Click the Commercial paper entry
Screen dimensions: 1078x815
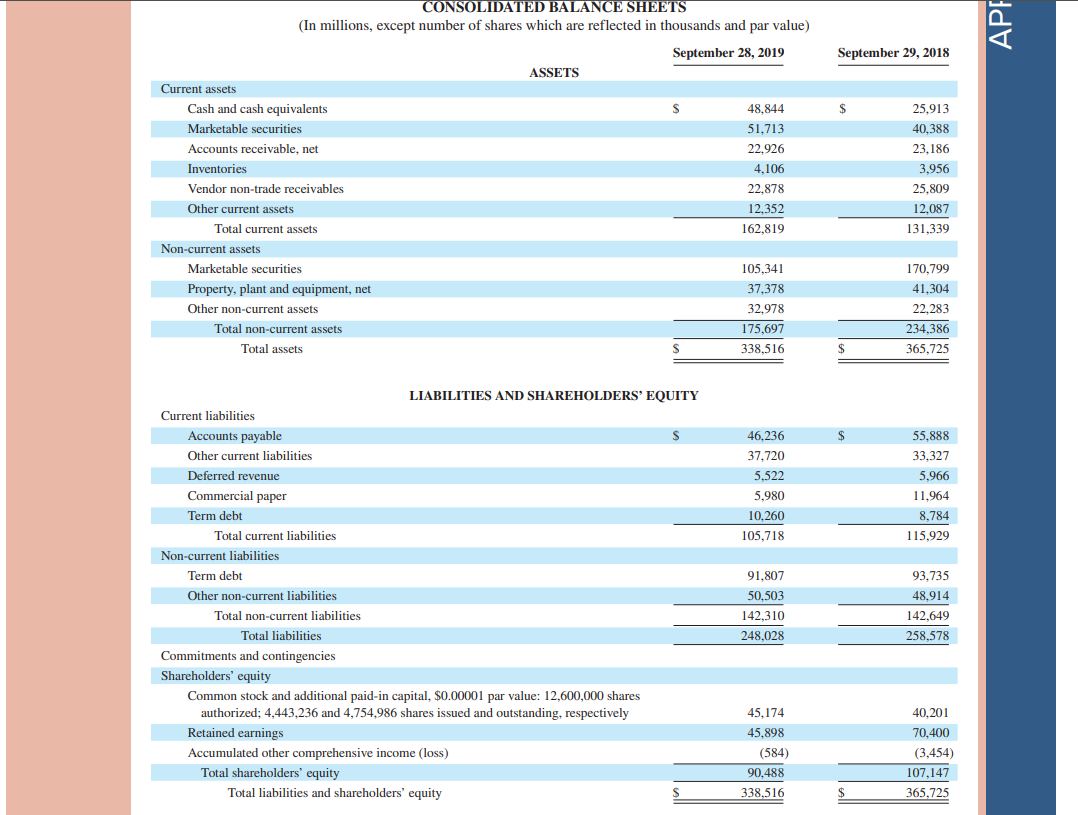point(236,495)
